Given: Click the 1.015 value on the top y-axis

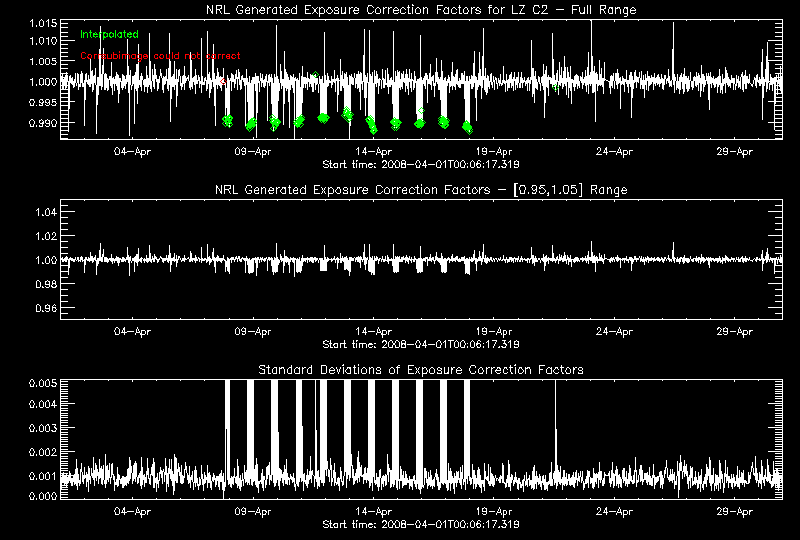Looking at the screenshot, I should pos(43,21).
